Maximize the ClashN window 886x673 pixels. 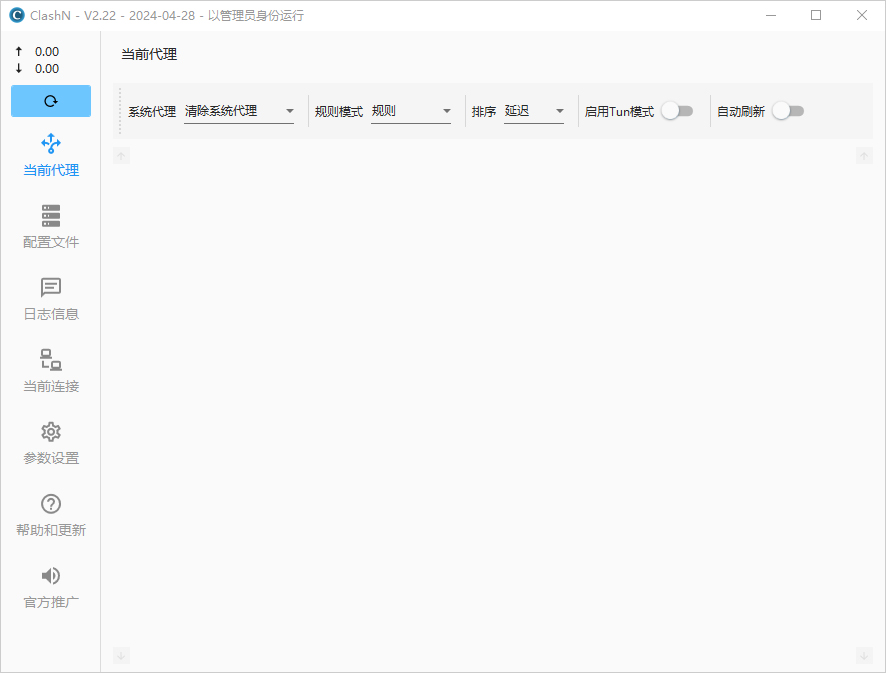click(816, 15)
